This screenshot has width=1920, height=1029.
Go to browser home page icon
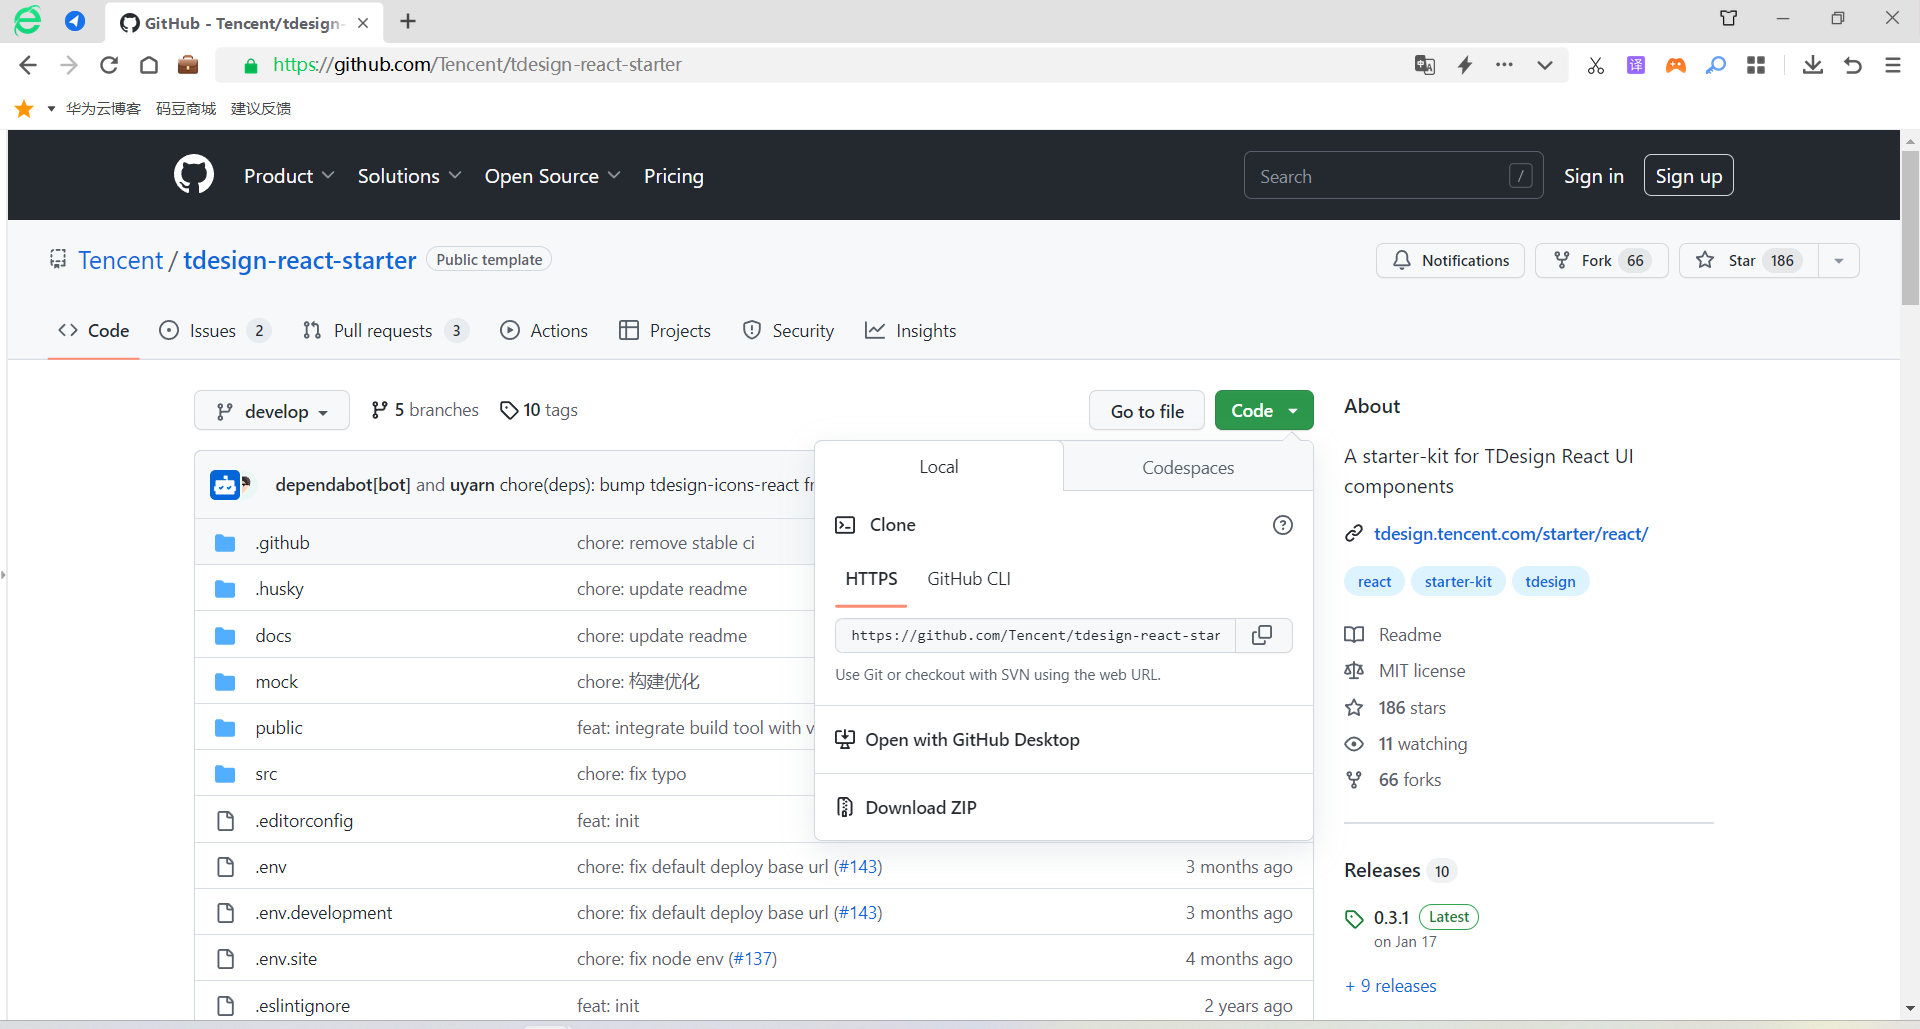point(149,65)
